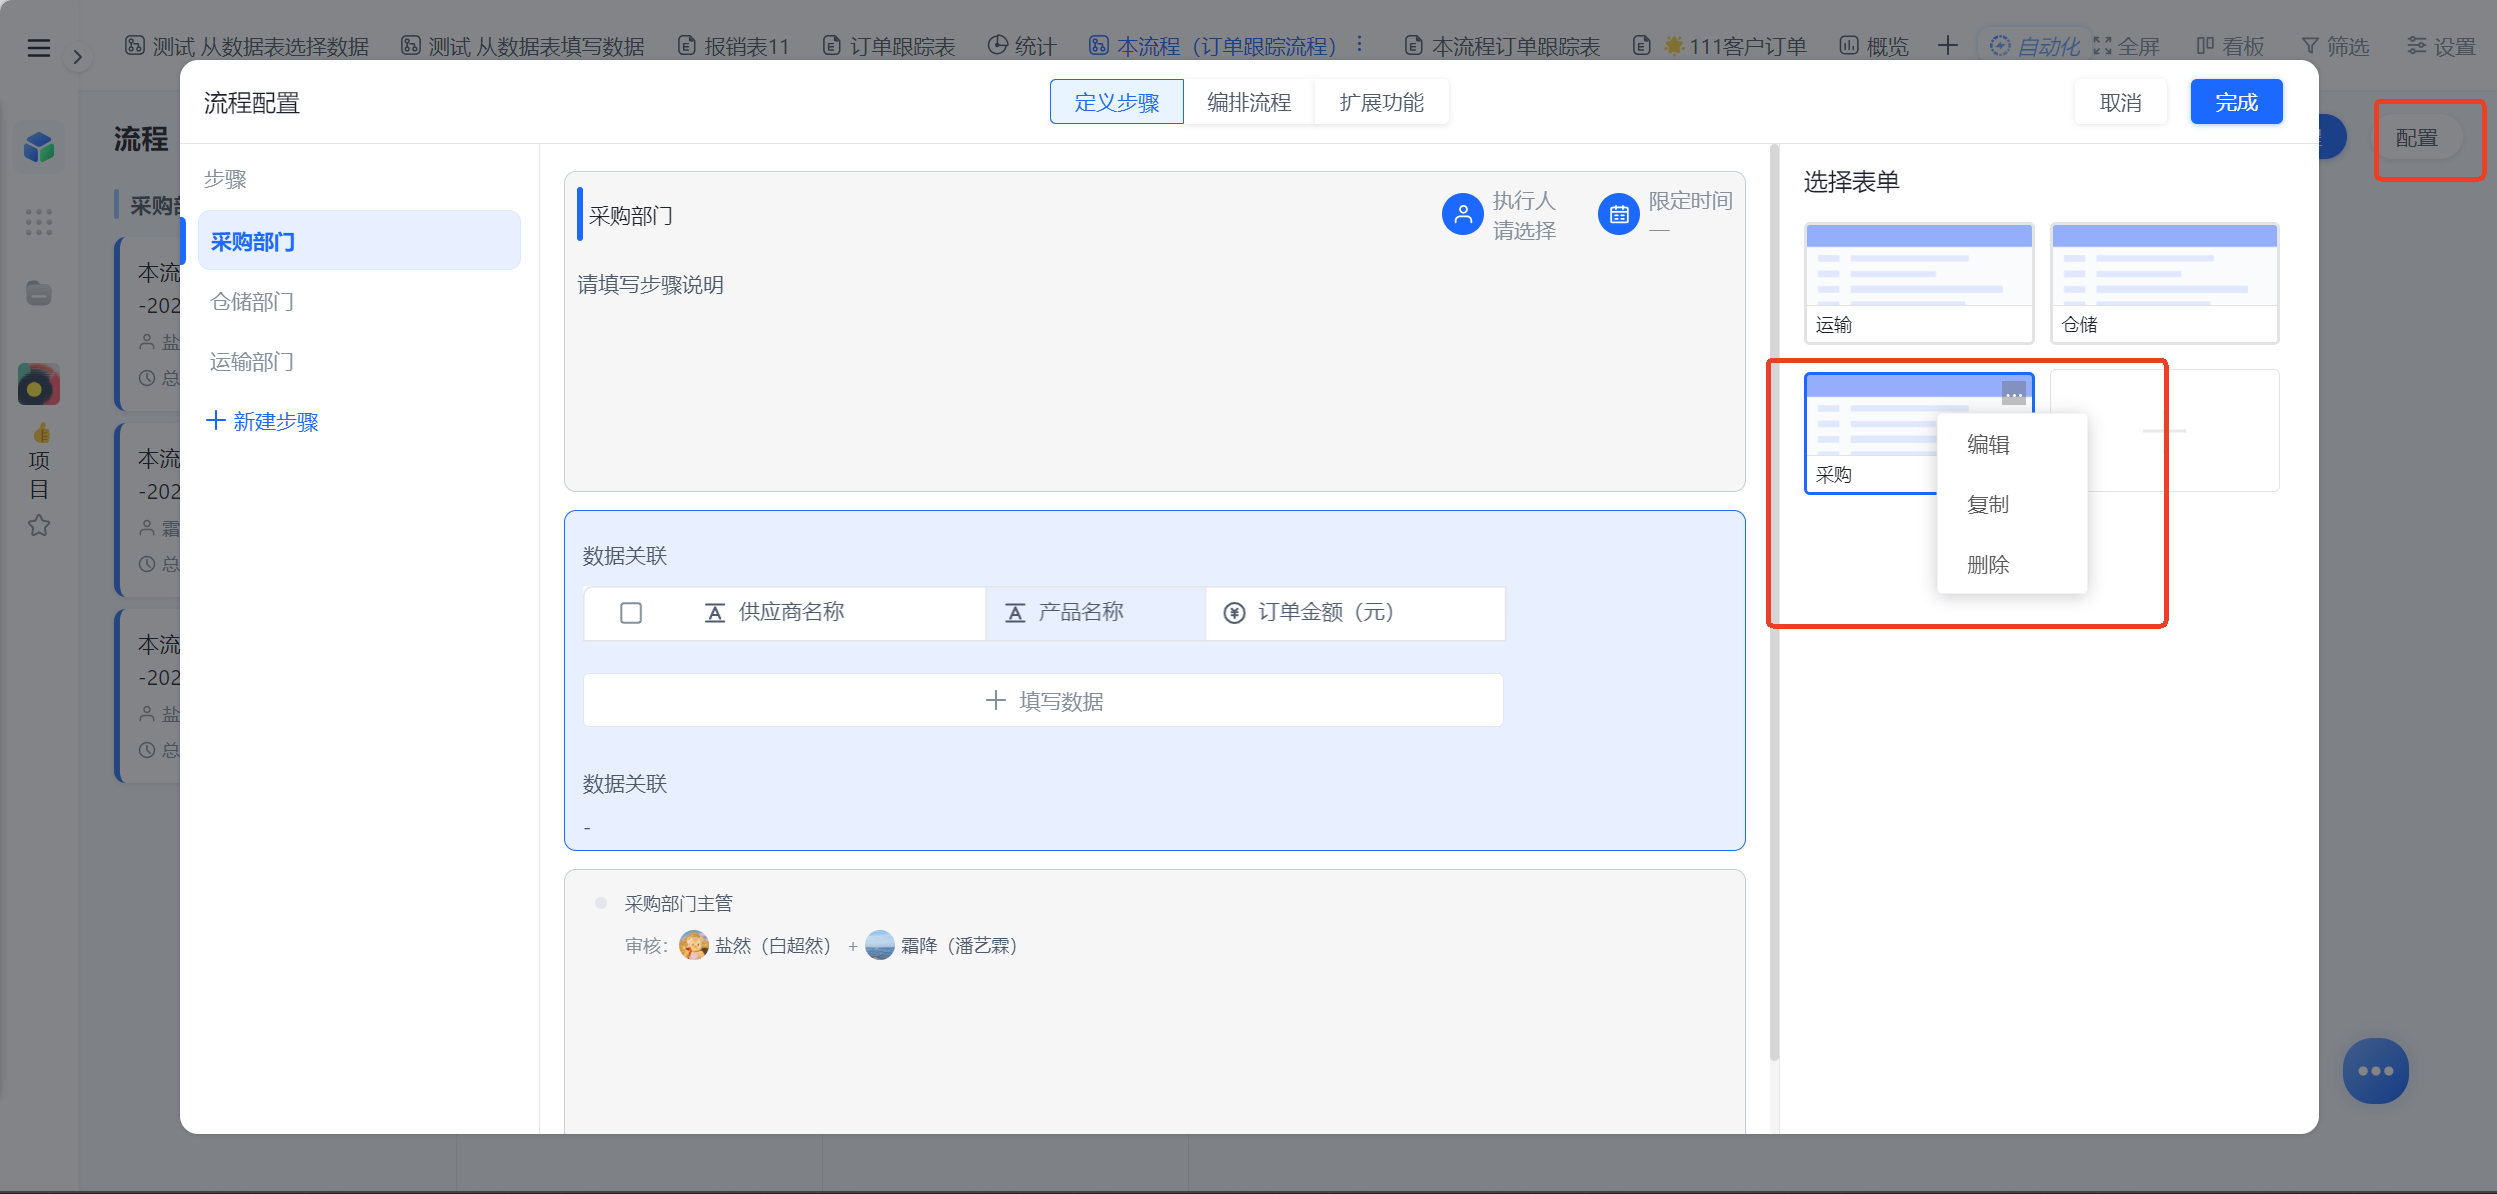The height and width of the screenshot is (1194, 2497).
Task: Open the colorful camera app icon in sidebar
Action: coord(39,384)
